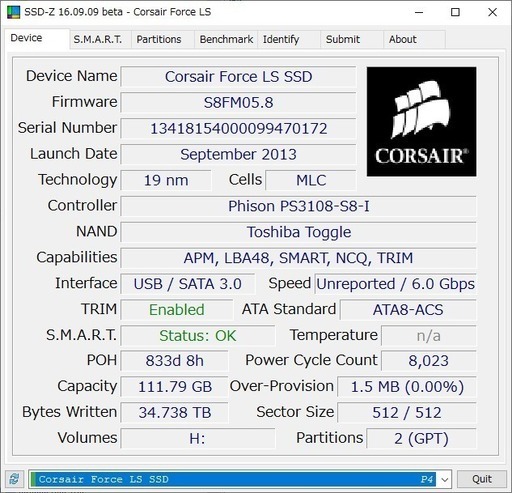Click sector size 512 / 512
Viewport: 512px width, 493px height.
(x=407, y=412)
